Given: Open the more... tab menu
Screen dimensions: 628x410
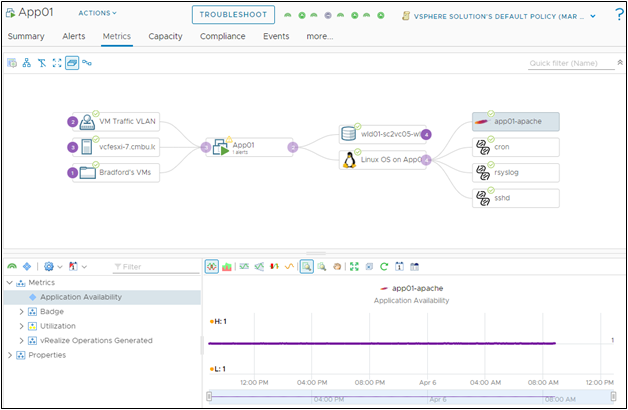Looking at the screenshot, I should coord(320,36).
